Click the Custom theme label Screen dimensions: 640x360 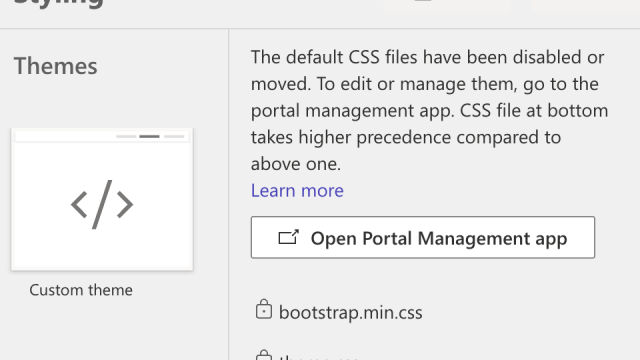pos(81,290)
